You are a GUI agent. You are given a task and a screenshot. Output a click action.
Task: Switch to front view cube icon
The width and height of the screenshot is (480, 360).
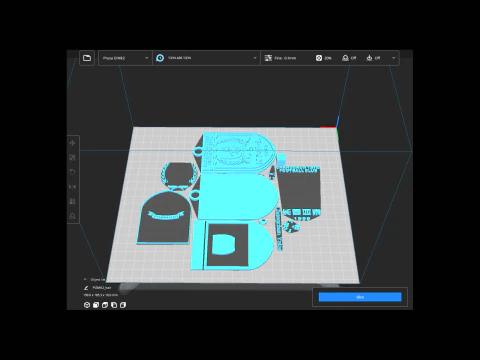click(96, 305)
